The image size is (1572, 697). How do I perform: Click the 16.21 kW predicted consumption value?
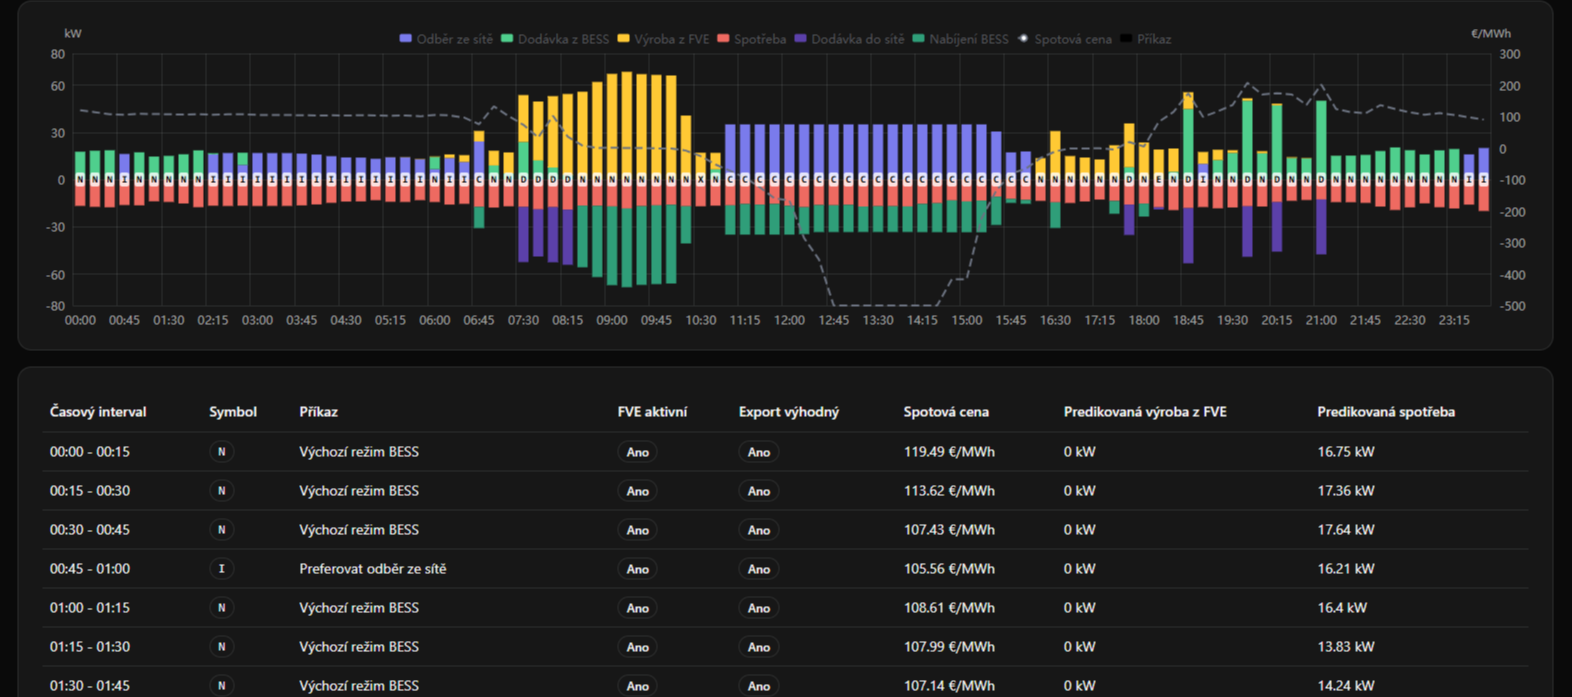pyautogui.click(x=1346, y=569)
